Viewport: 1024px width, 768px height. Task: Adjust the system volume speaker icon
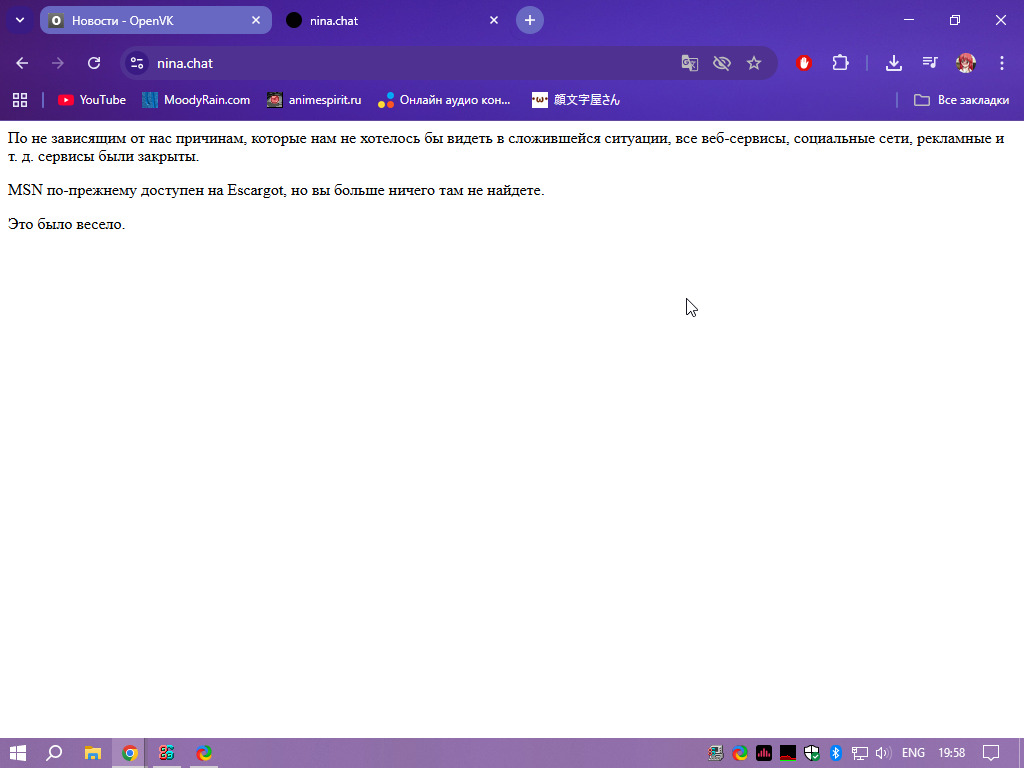(x=883, y=753)
